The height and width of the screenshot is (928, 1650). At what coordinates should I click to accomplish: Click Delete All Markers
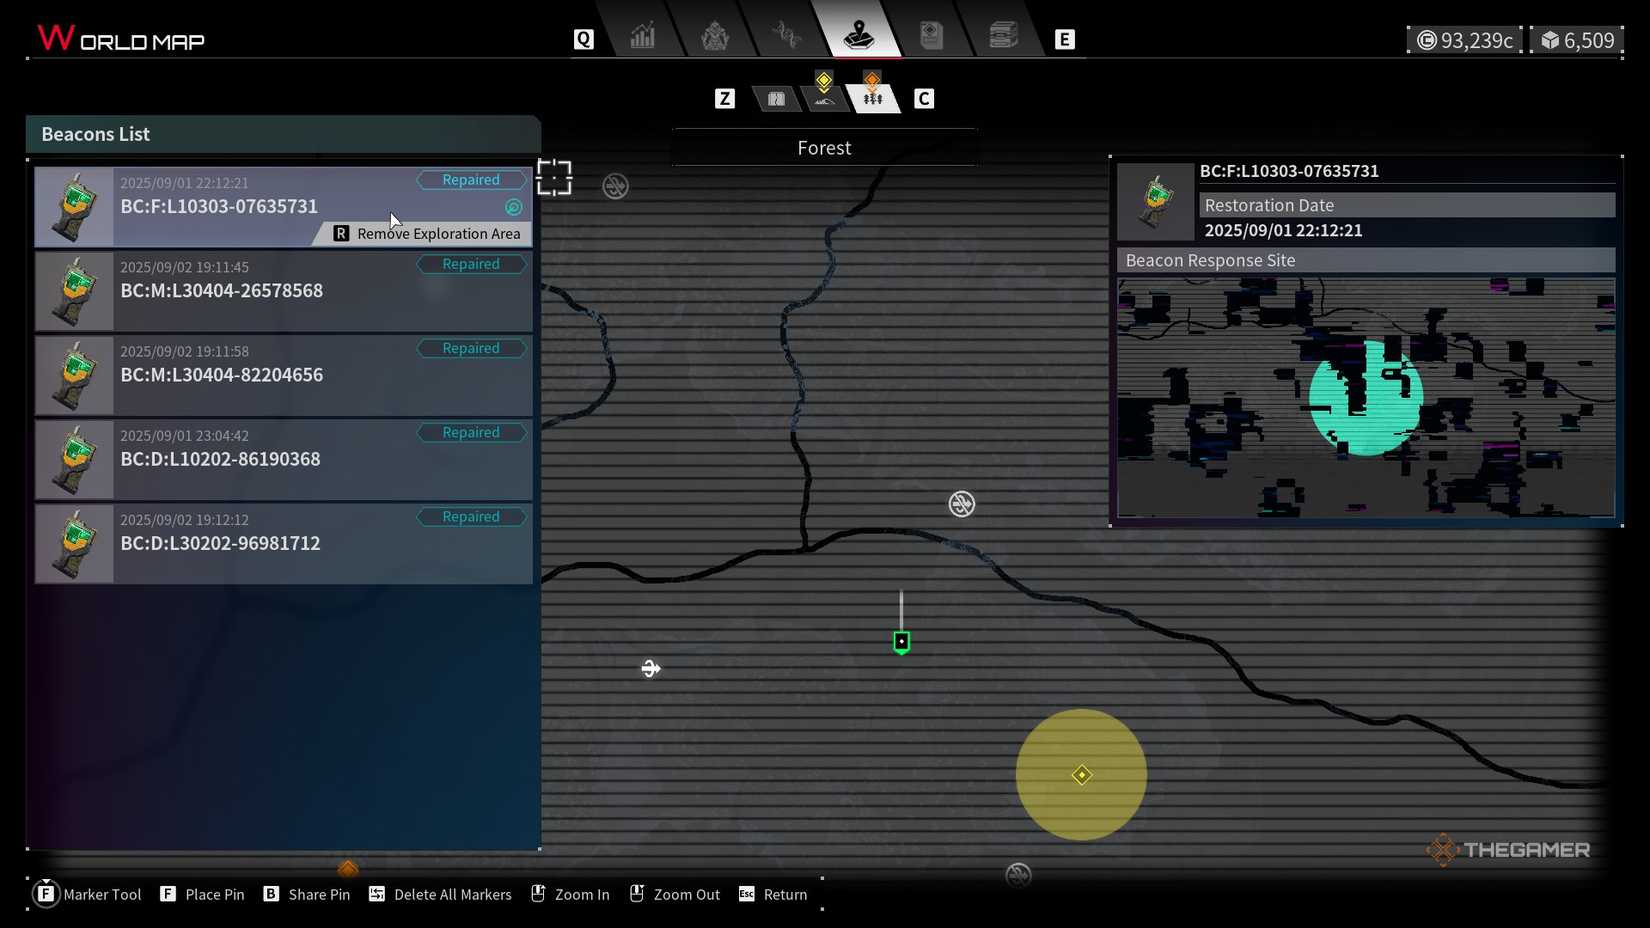[440, 894]
